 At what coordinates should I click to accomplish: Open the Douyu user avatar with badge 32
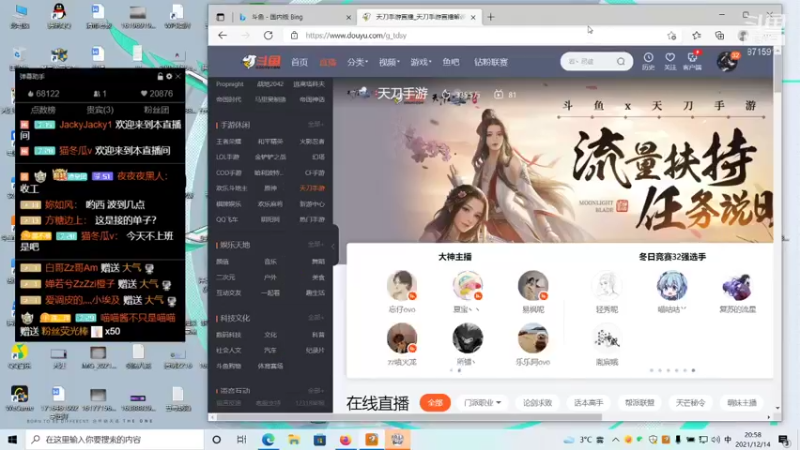point(727,61)
